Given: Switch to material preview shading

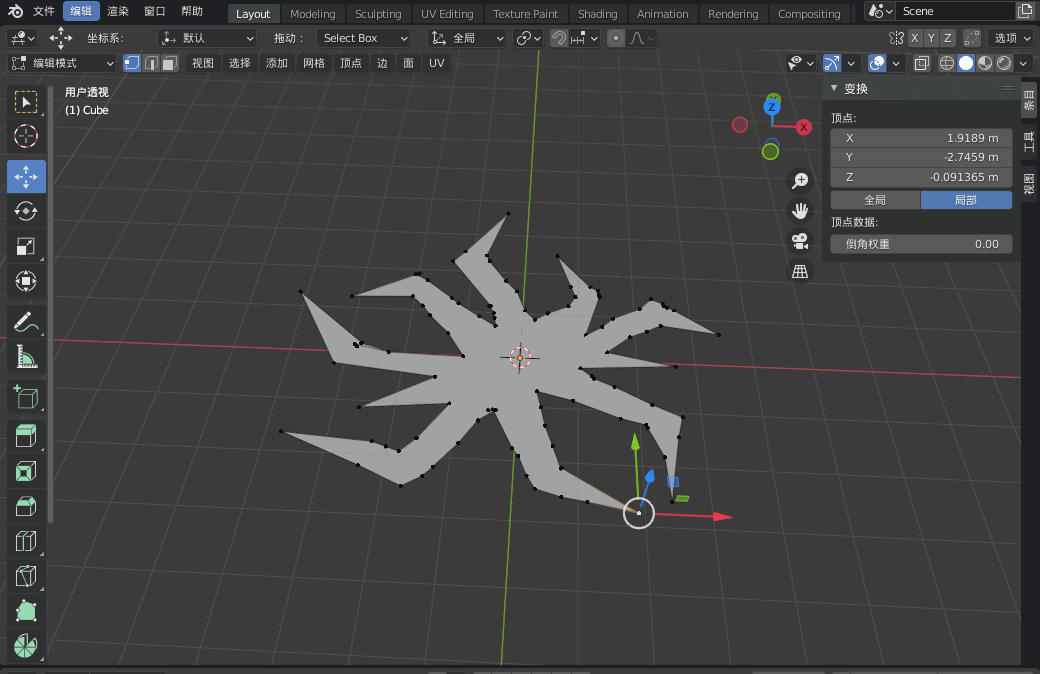Looking at the screenshot, I should point(985,63).
